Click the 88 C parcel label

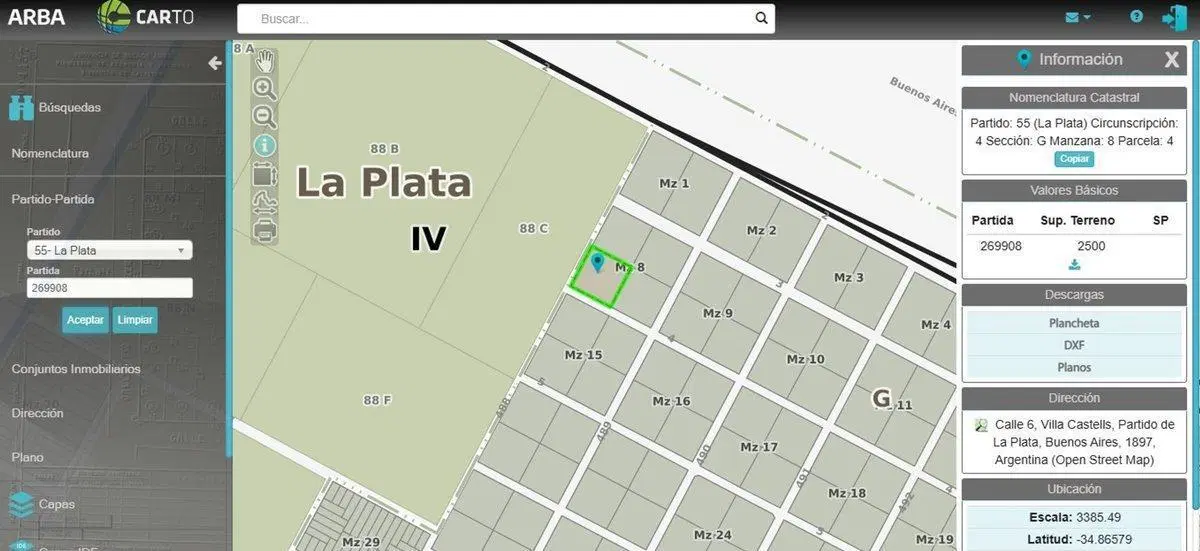click(534, 228)
